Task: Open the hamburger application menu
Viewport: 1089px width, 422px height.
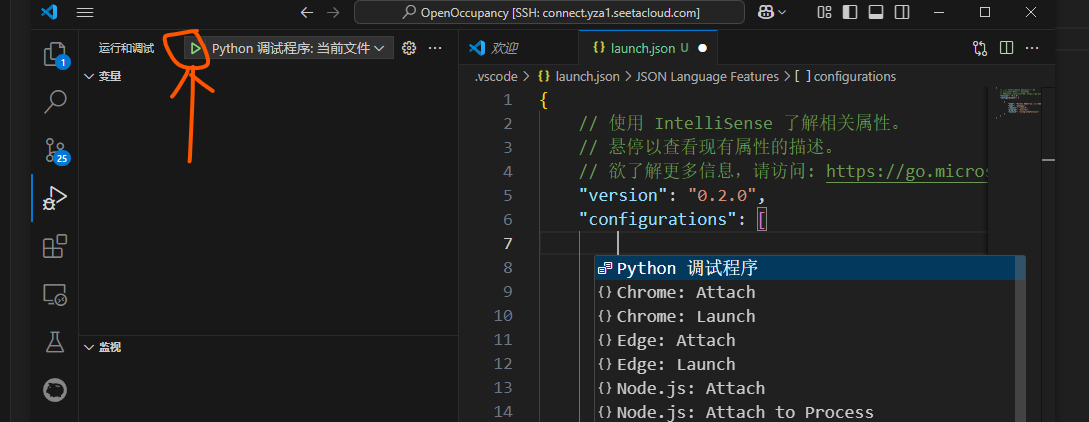Action: 85,12
